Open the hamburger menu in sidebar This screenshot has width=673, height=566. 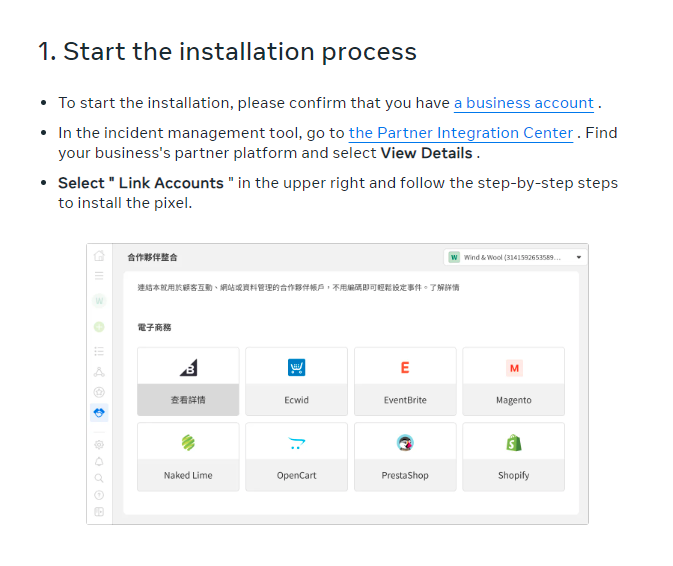point(99,275)
